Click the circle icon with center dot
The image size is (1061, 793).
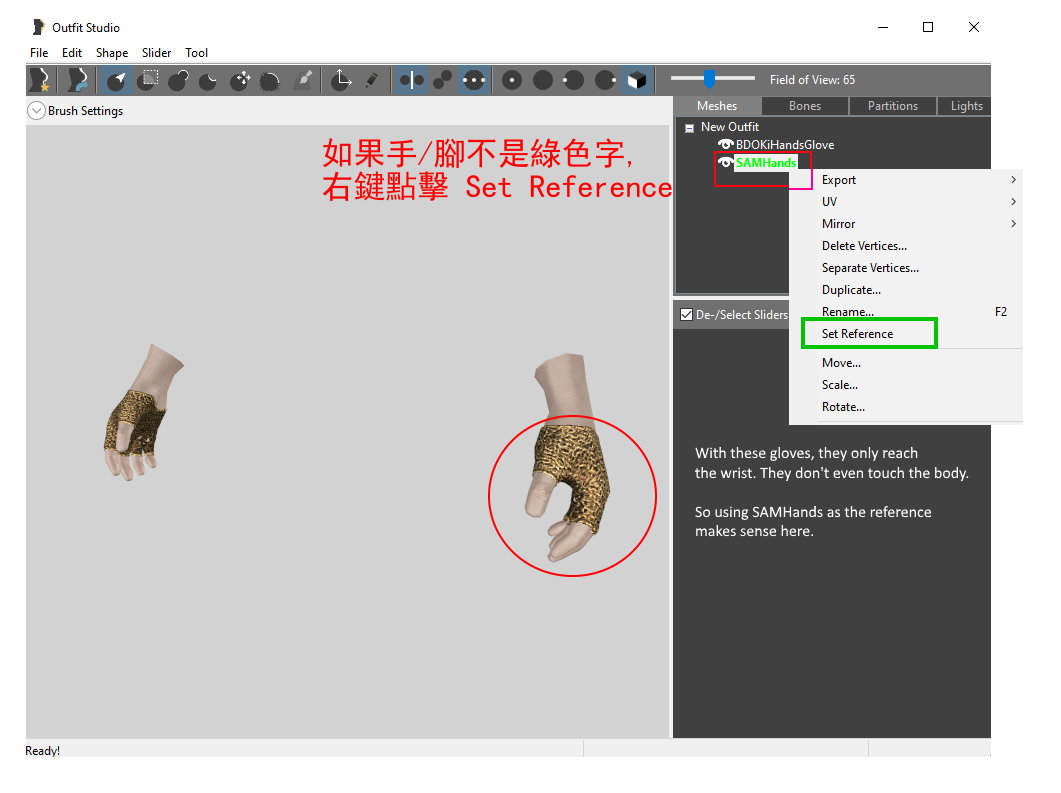pyautogui.click(x=512, y=81)
